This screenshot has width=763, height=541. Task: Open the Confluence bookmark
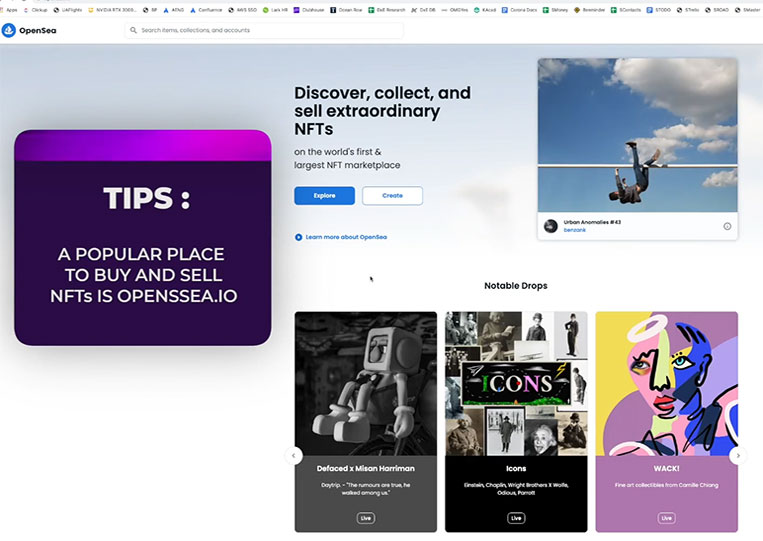pyautogui.click(x=206, y=10)
